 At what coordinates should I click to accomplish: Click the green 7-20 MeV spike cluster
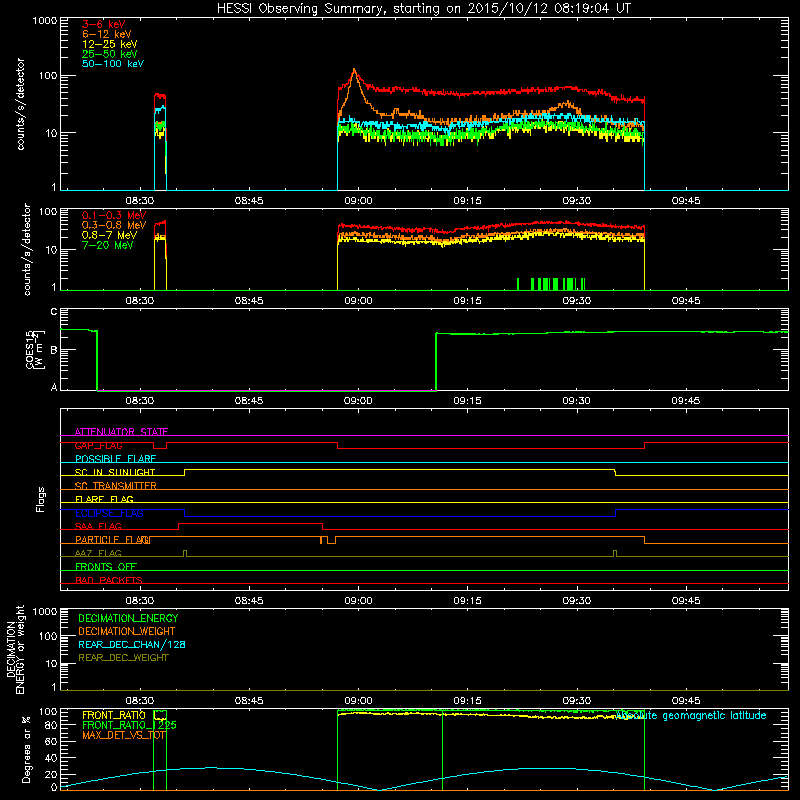551,284
